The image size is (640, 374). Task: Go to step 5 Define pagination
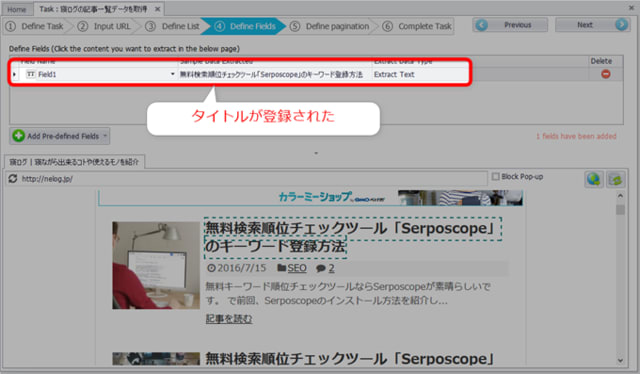pos(330,26)
